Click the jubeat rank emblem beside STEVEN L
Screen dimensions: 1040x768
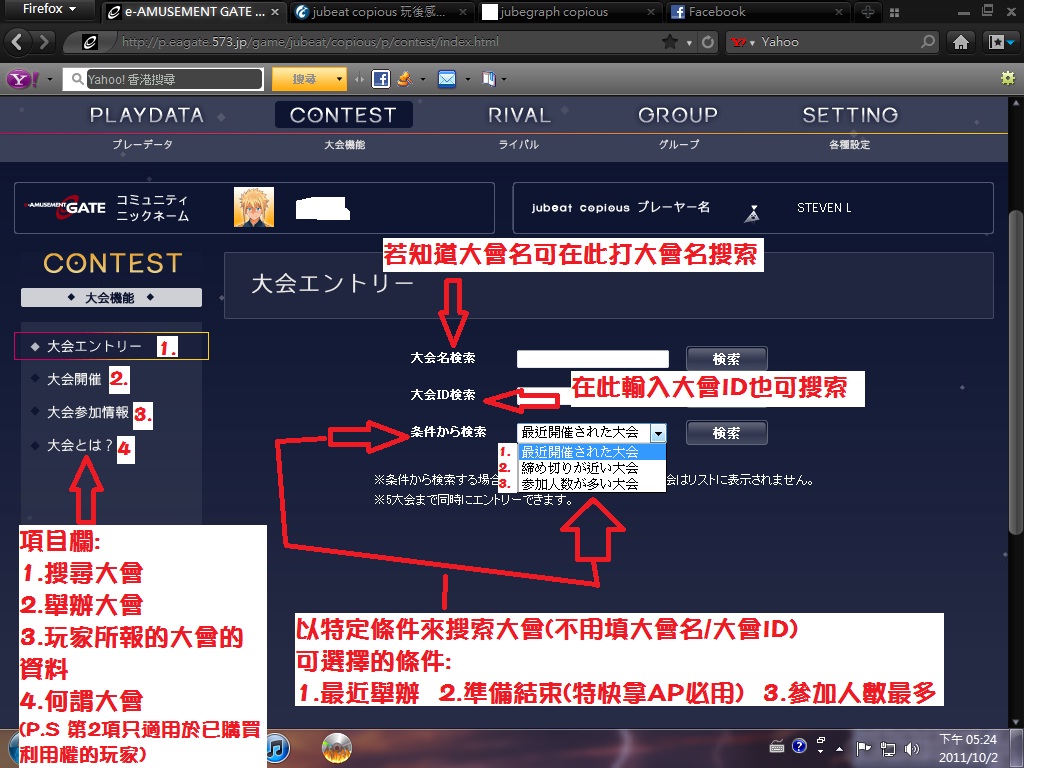point(752,213)
